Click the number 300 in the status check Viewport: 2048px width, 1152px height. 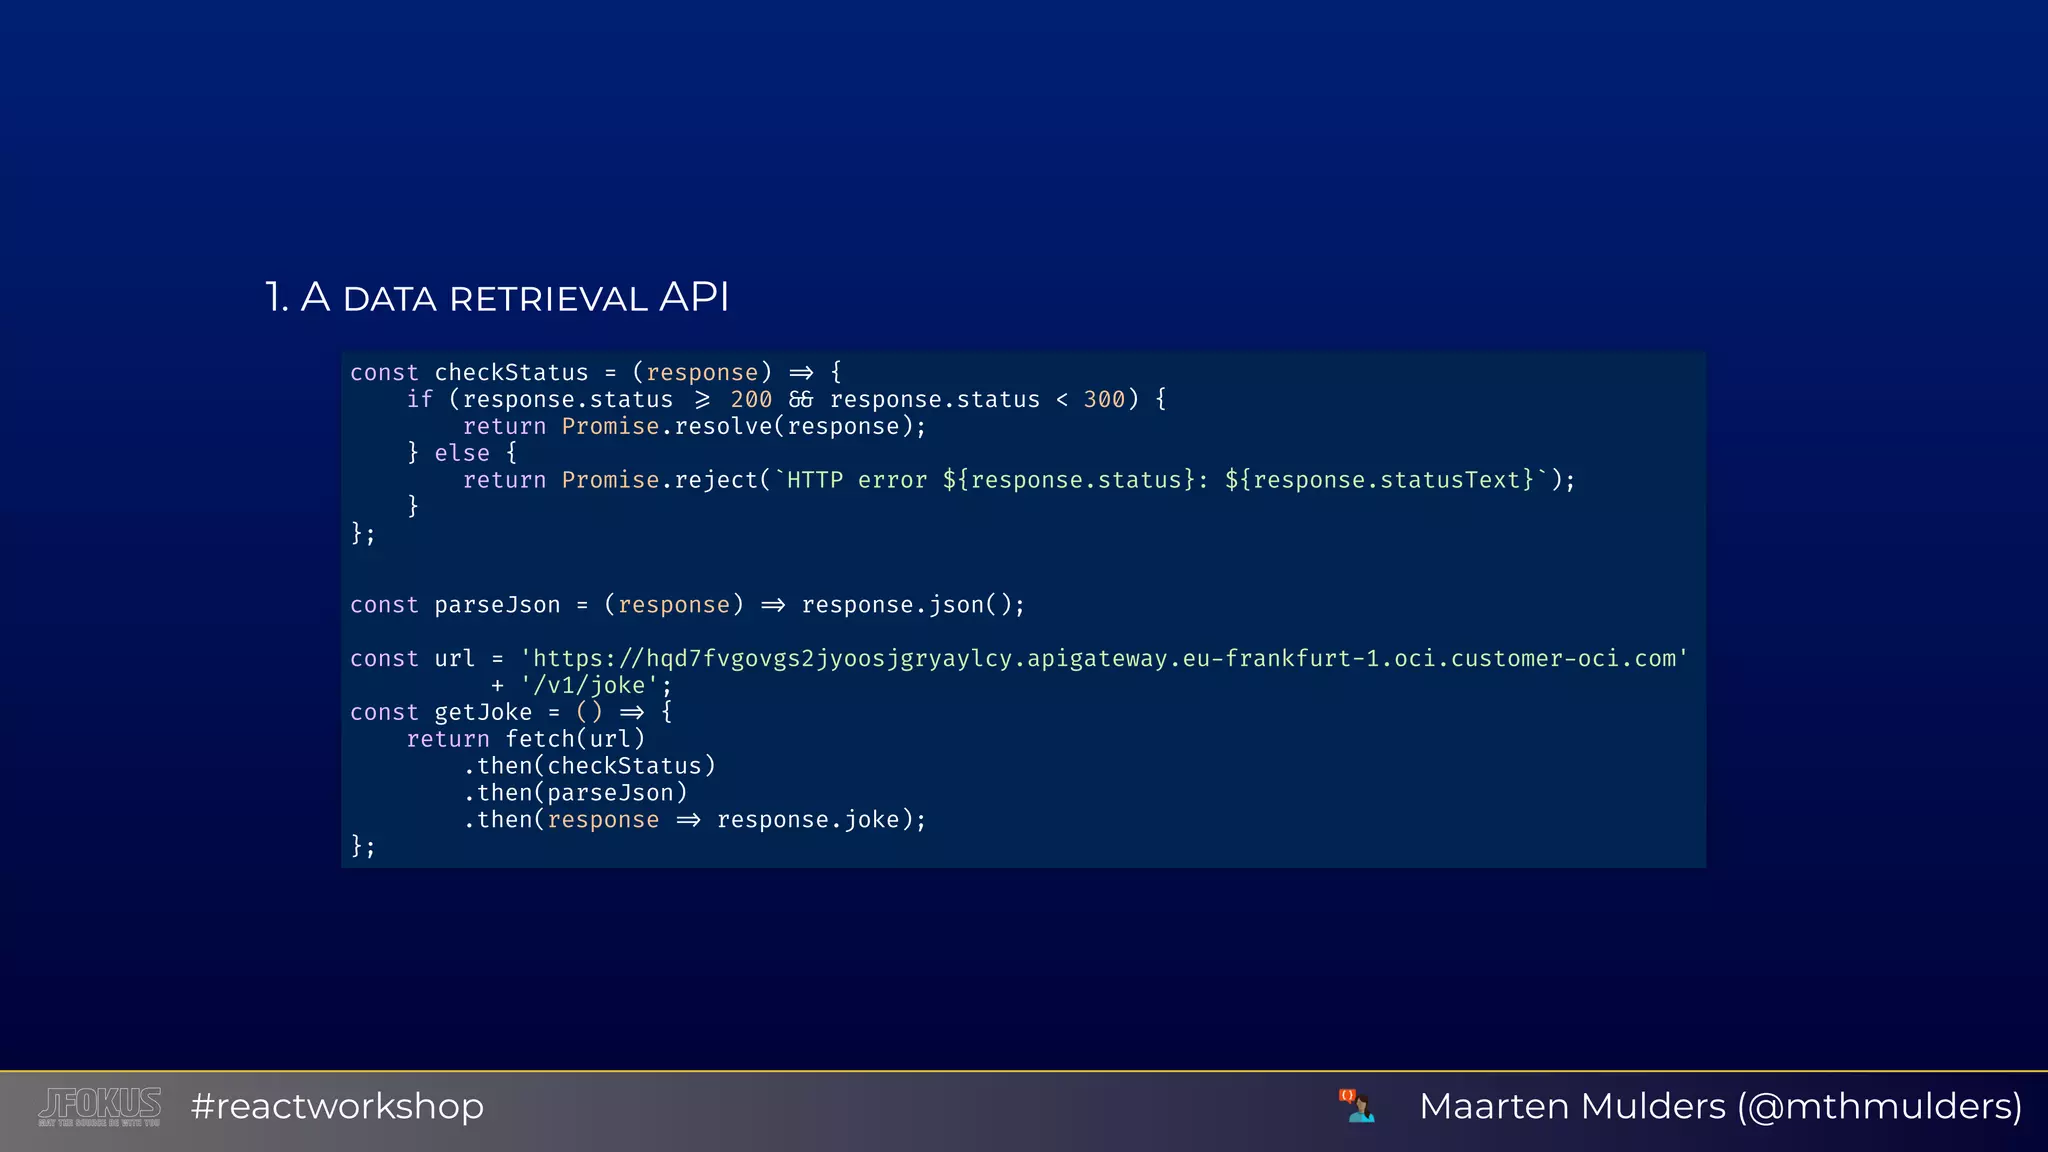pyautogui.click(x=1104, y=399)
